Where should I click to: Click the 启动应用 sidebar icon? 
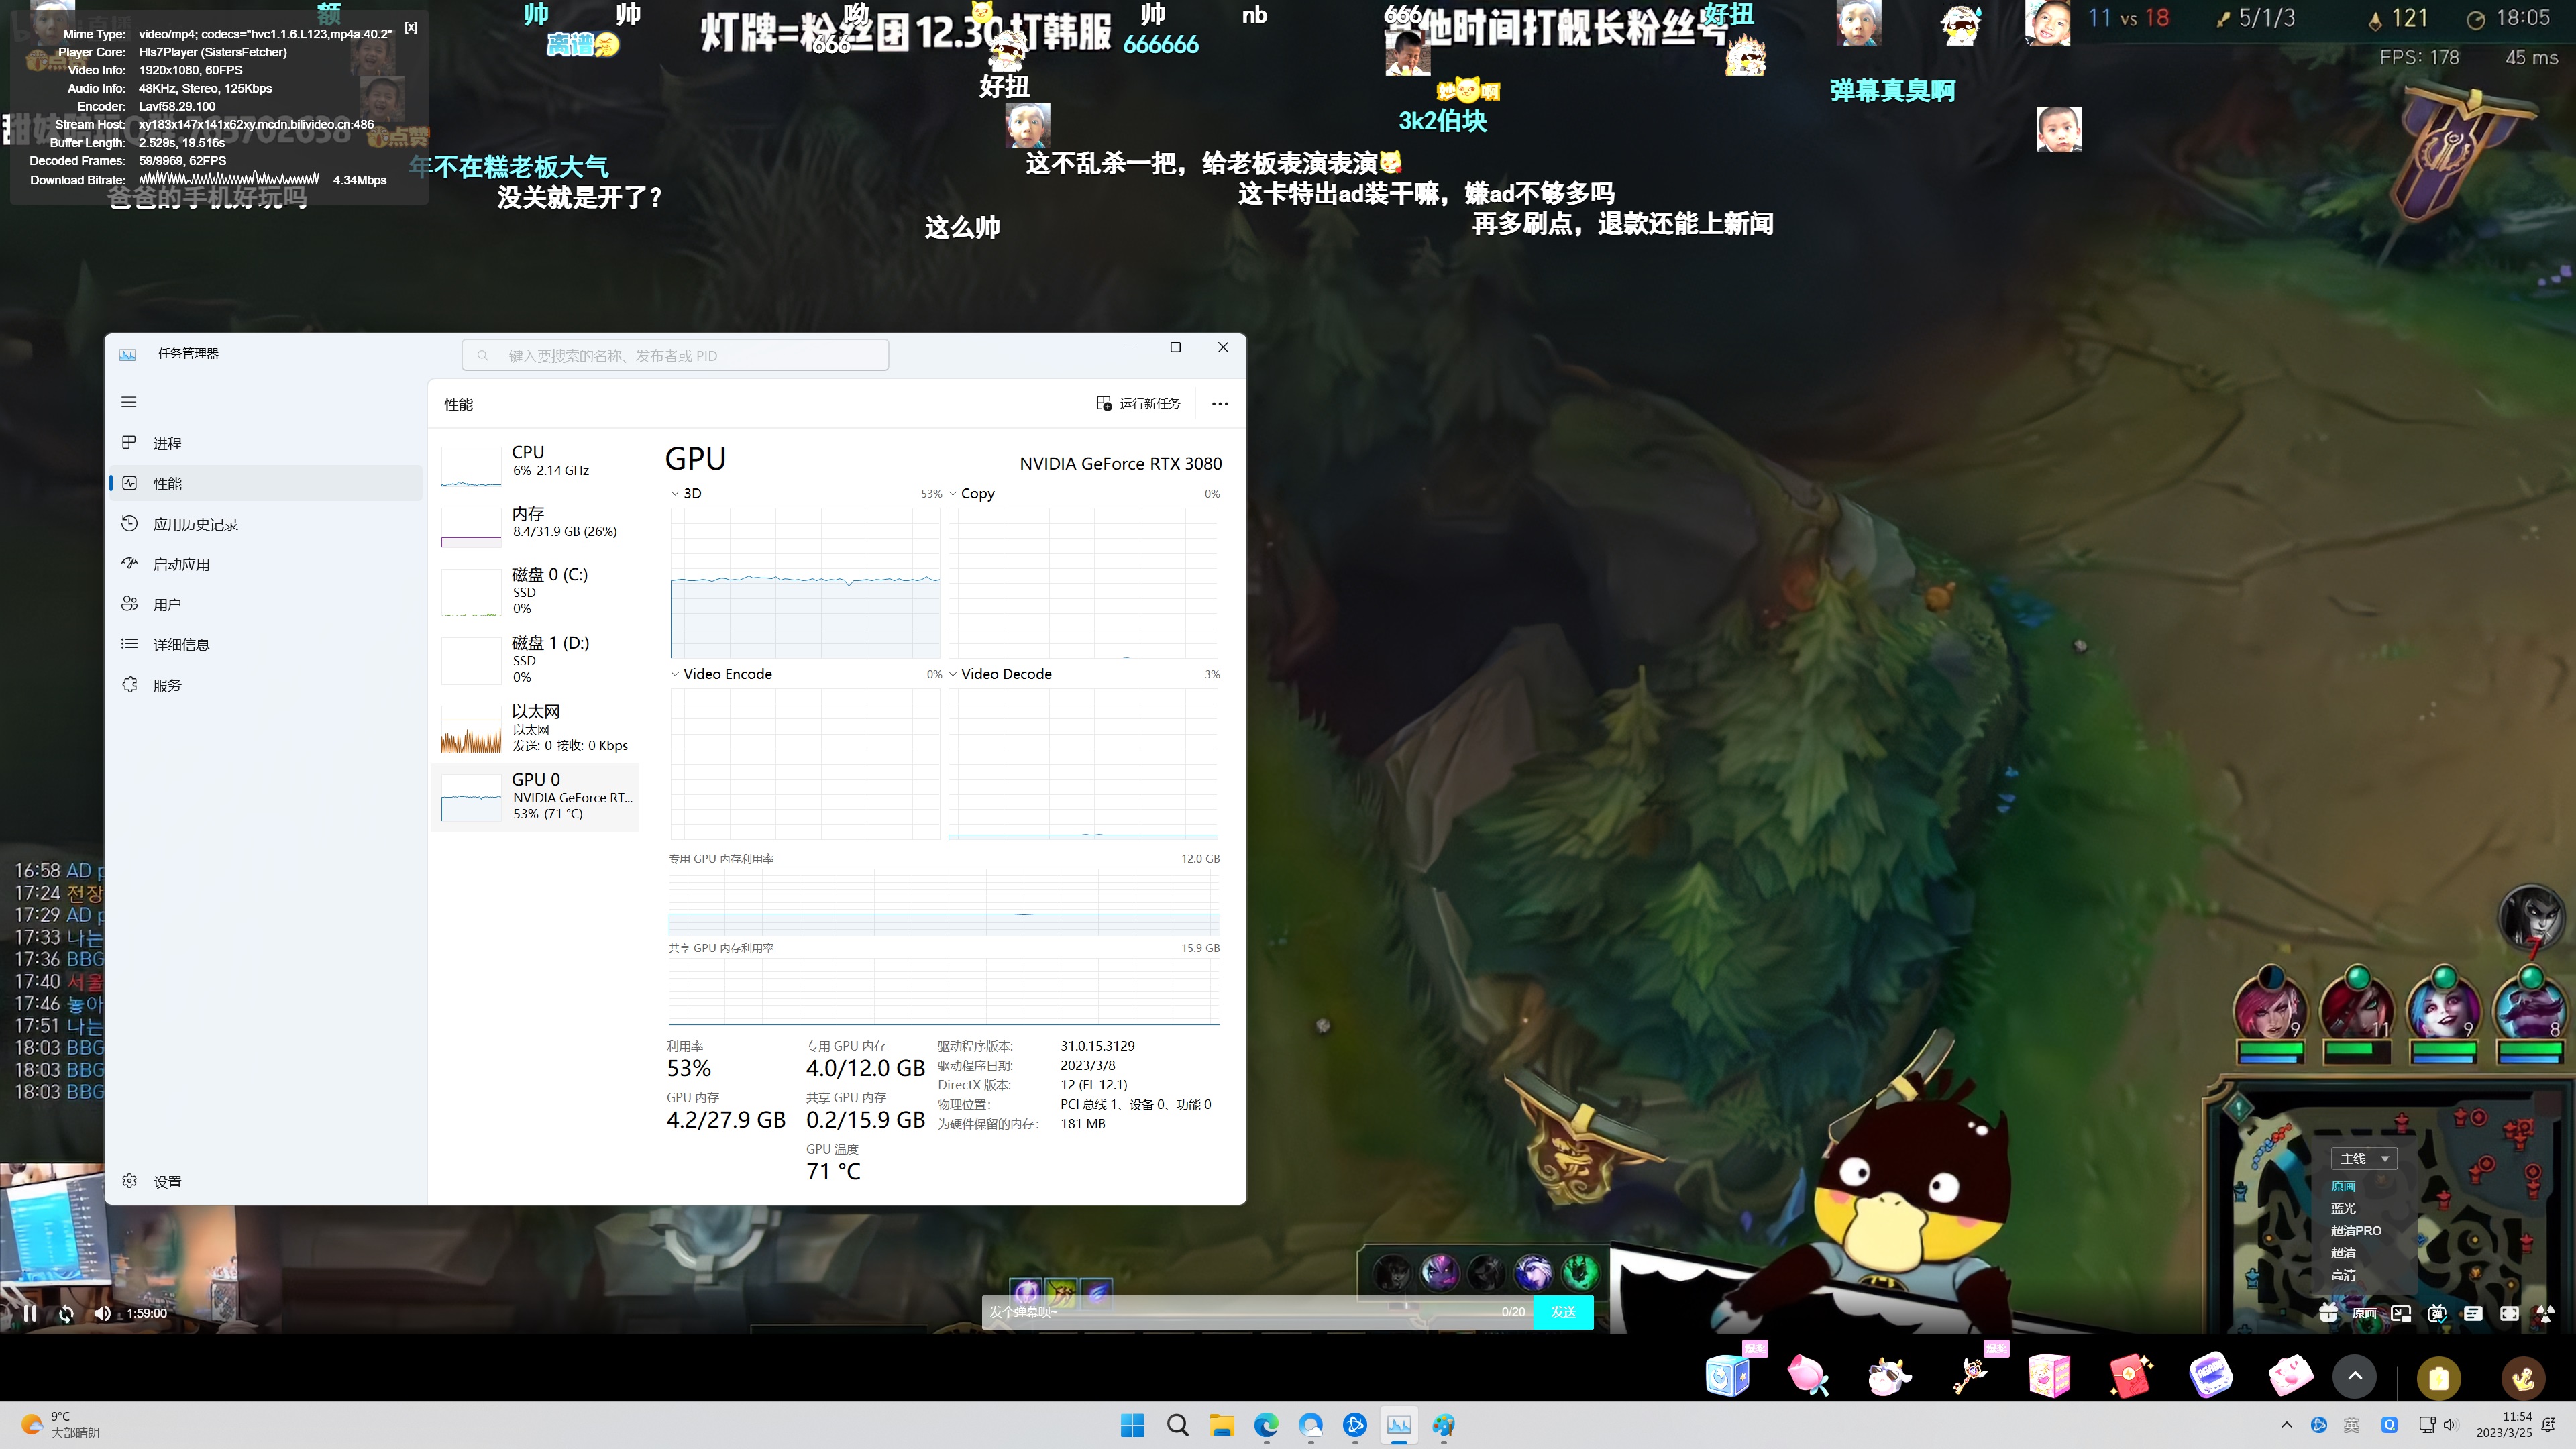[x=129, y=564]
